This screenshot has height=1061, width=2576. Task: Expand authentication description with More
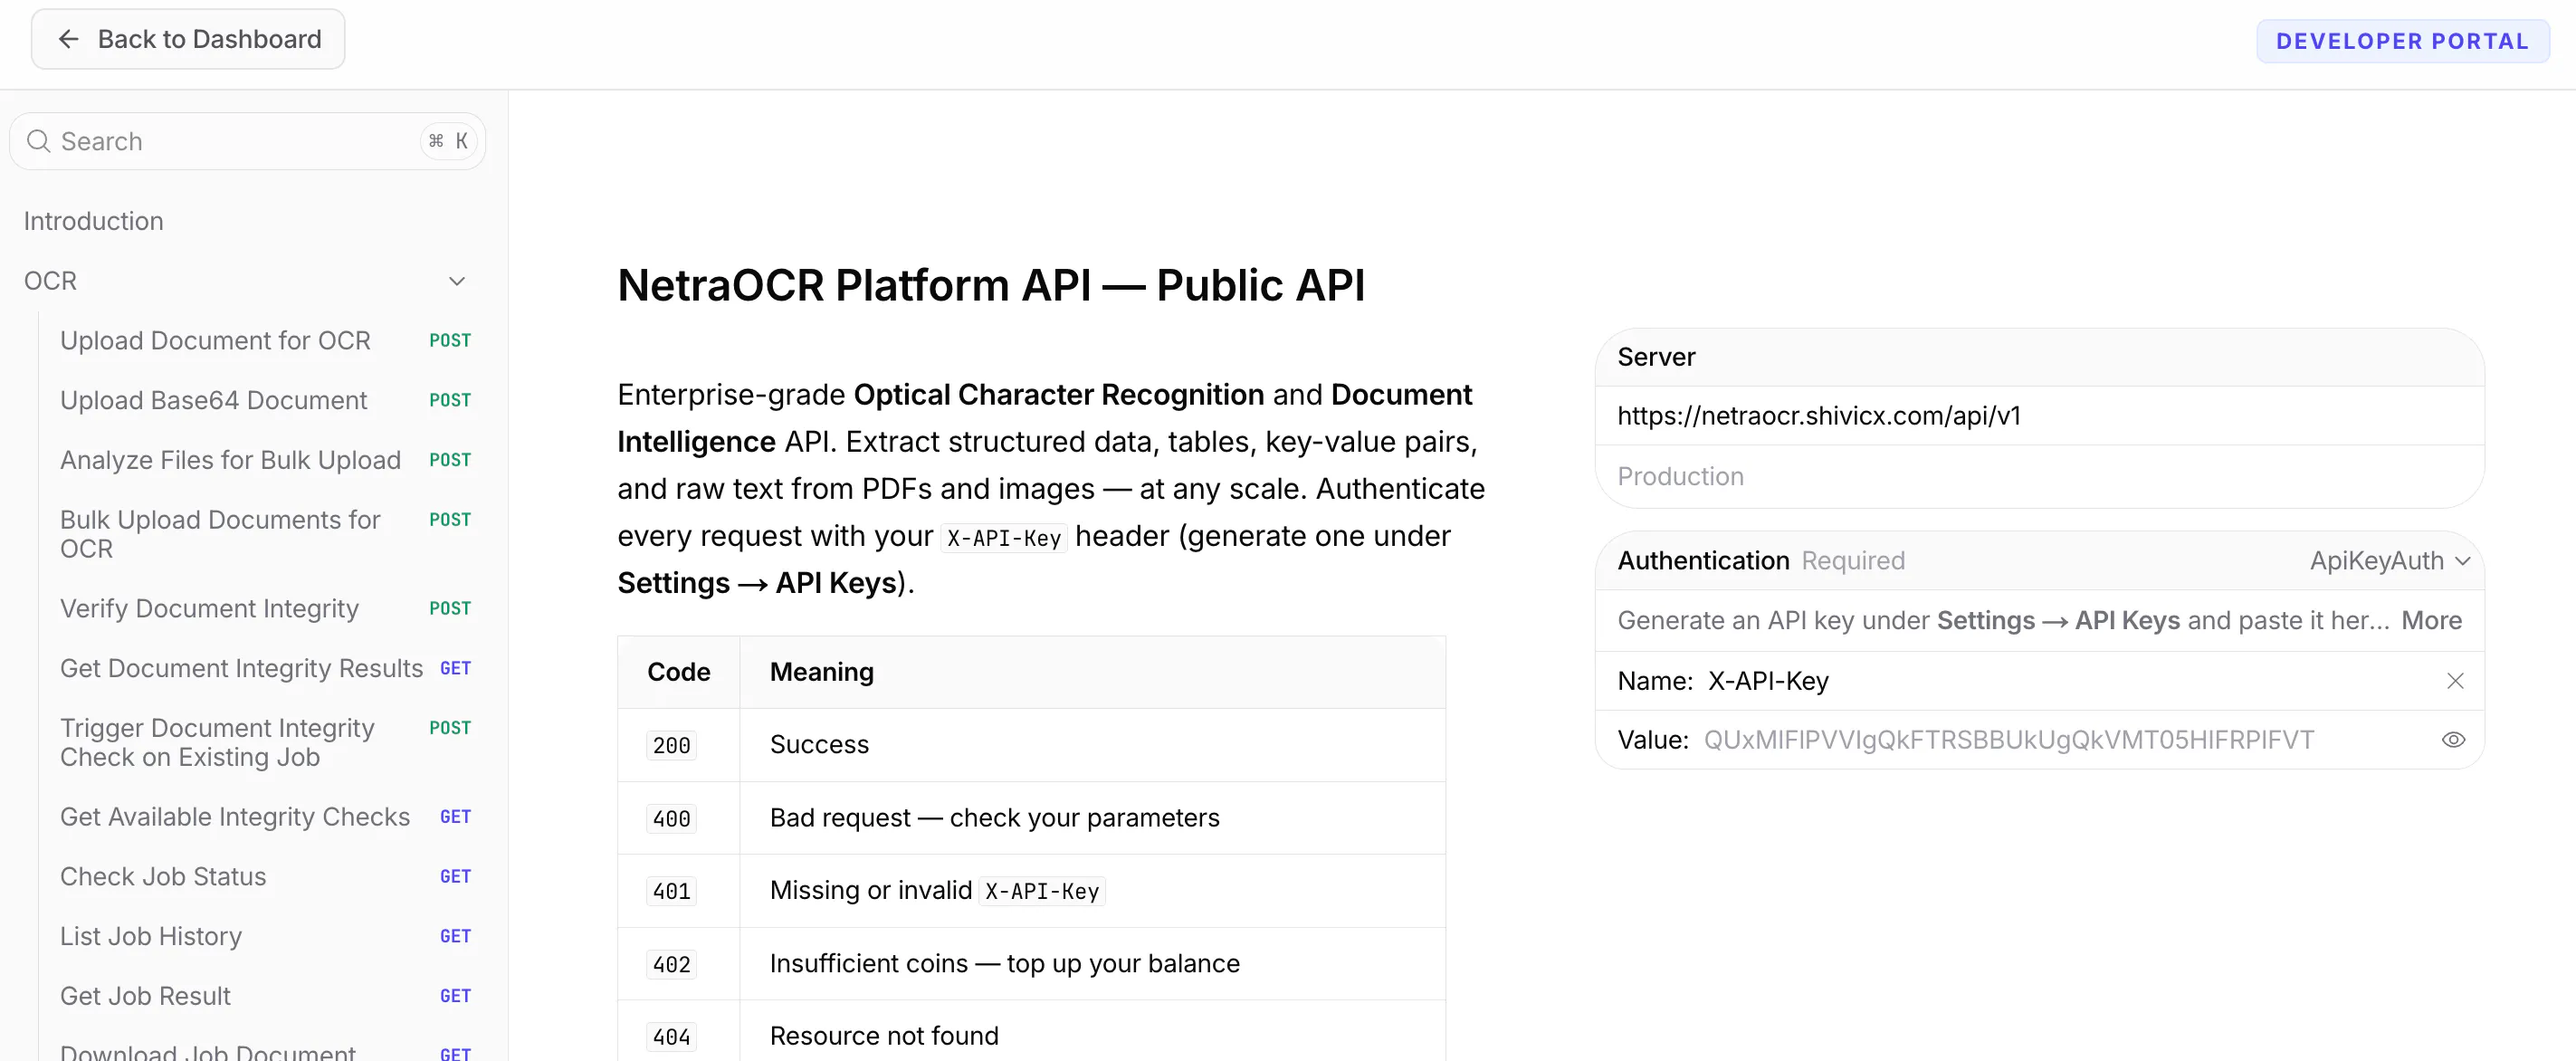pyautogui.click(x=2431, y=621)
